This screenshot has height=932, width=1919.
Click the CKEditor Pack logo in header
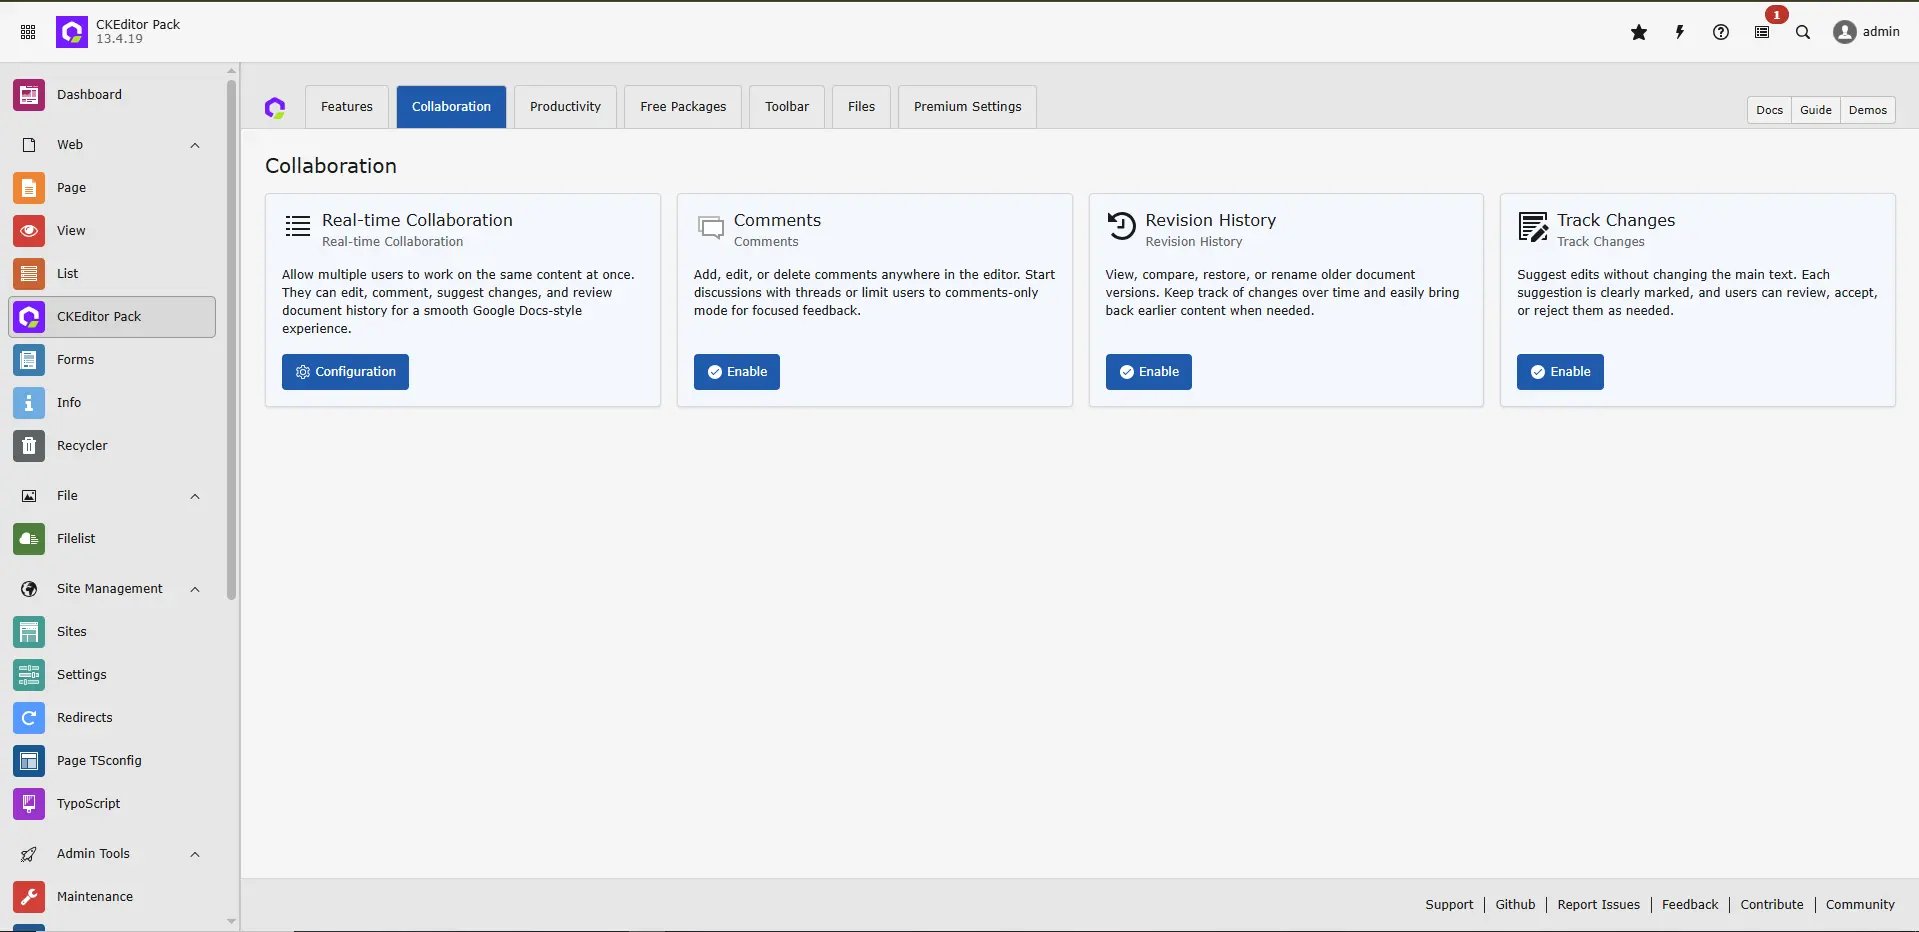[x=72, y=32]
